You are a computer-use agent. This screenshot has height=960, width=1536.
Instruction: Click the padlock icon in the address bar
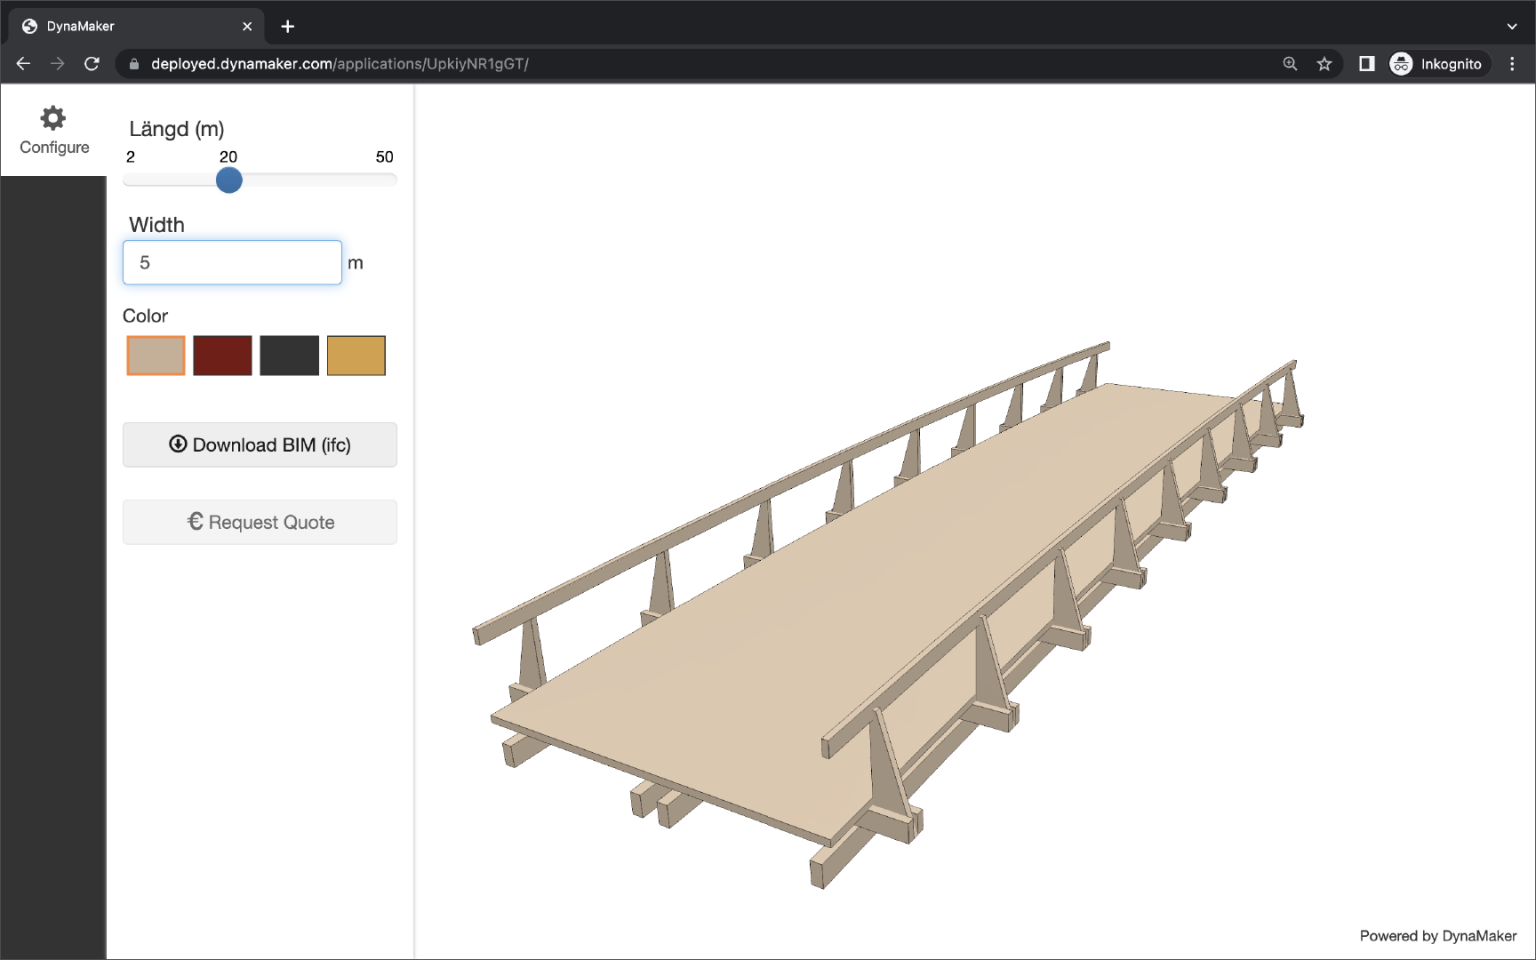(133, 63)
